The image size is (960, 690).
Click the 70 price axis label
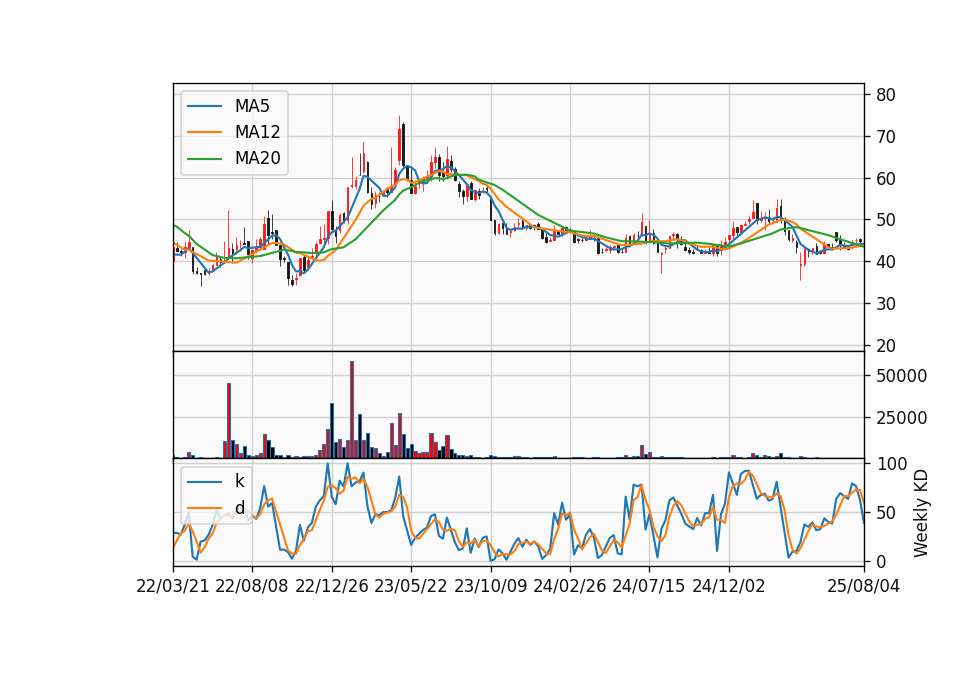click(886, 137)
